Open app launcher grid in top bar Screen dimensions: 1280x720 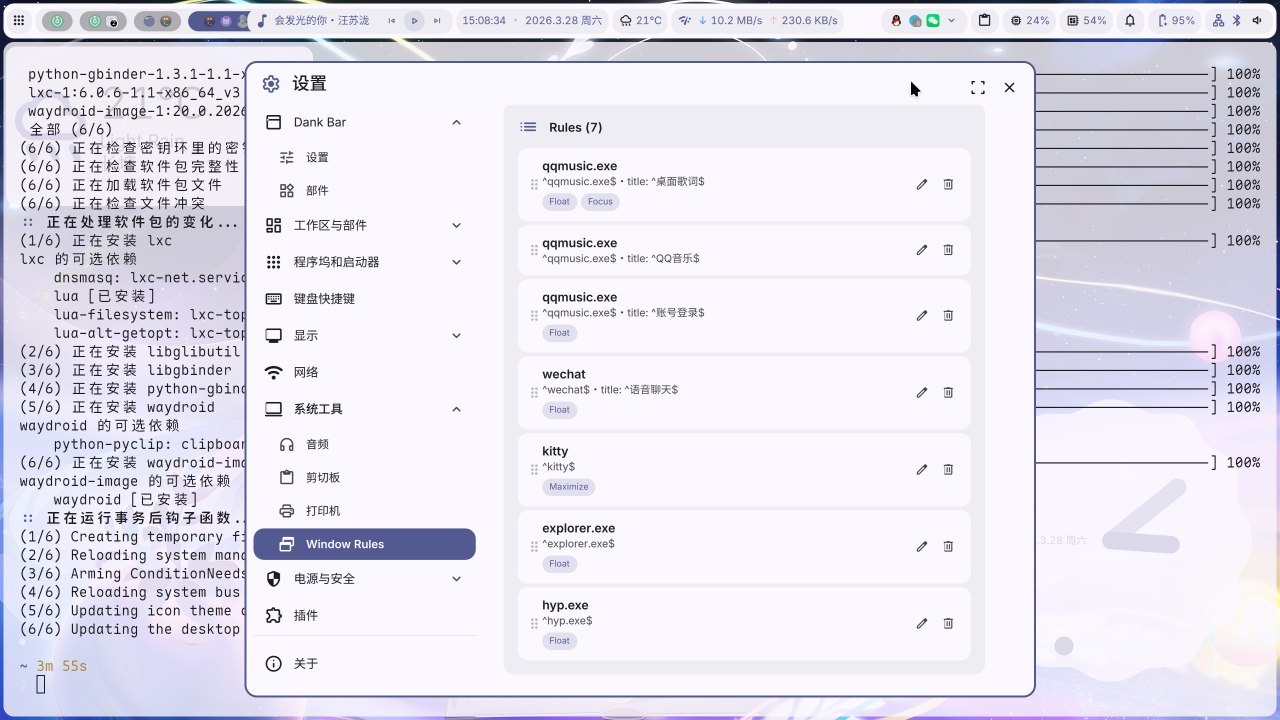point(19,20)
